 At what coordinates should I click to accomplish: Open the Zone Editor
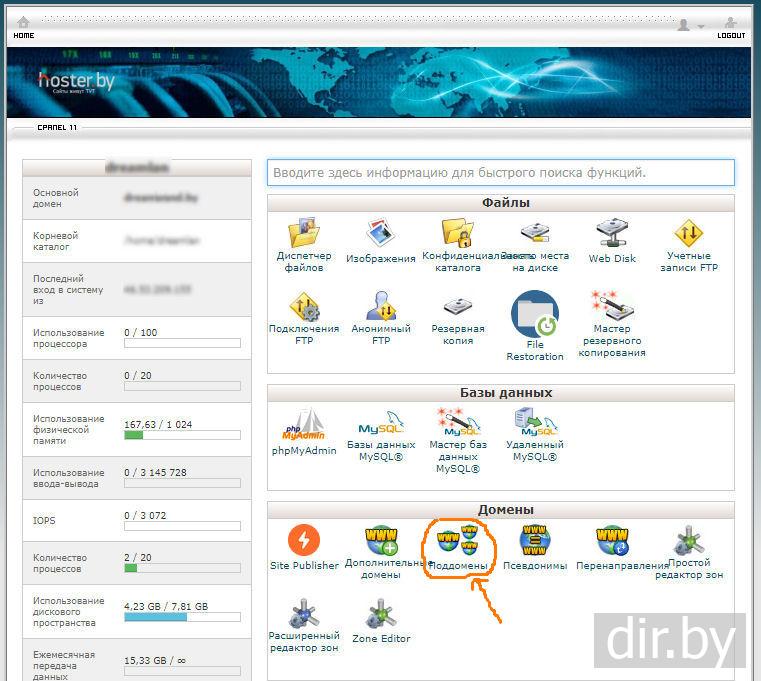[x=381, y=621]
